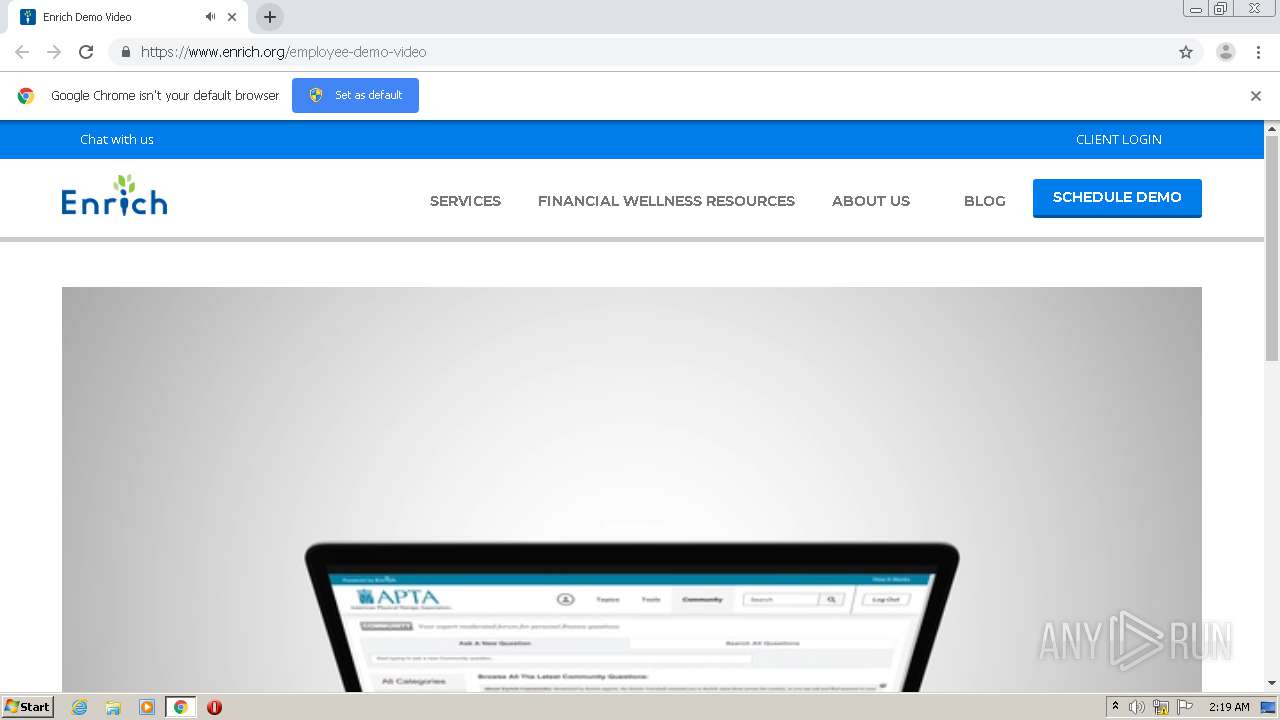1280x720 pixels.
Task: Open media player taskbar icon
Action: 147,707
